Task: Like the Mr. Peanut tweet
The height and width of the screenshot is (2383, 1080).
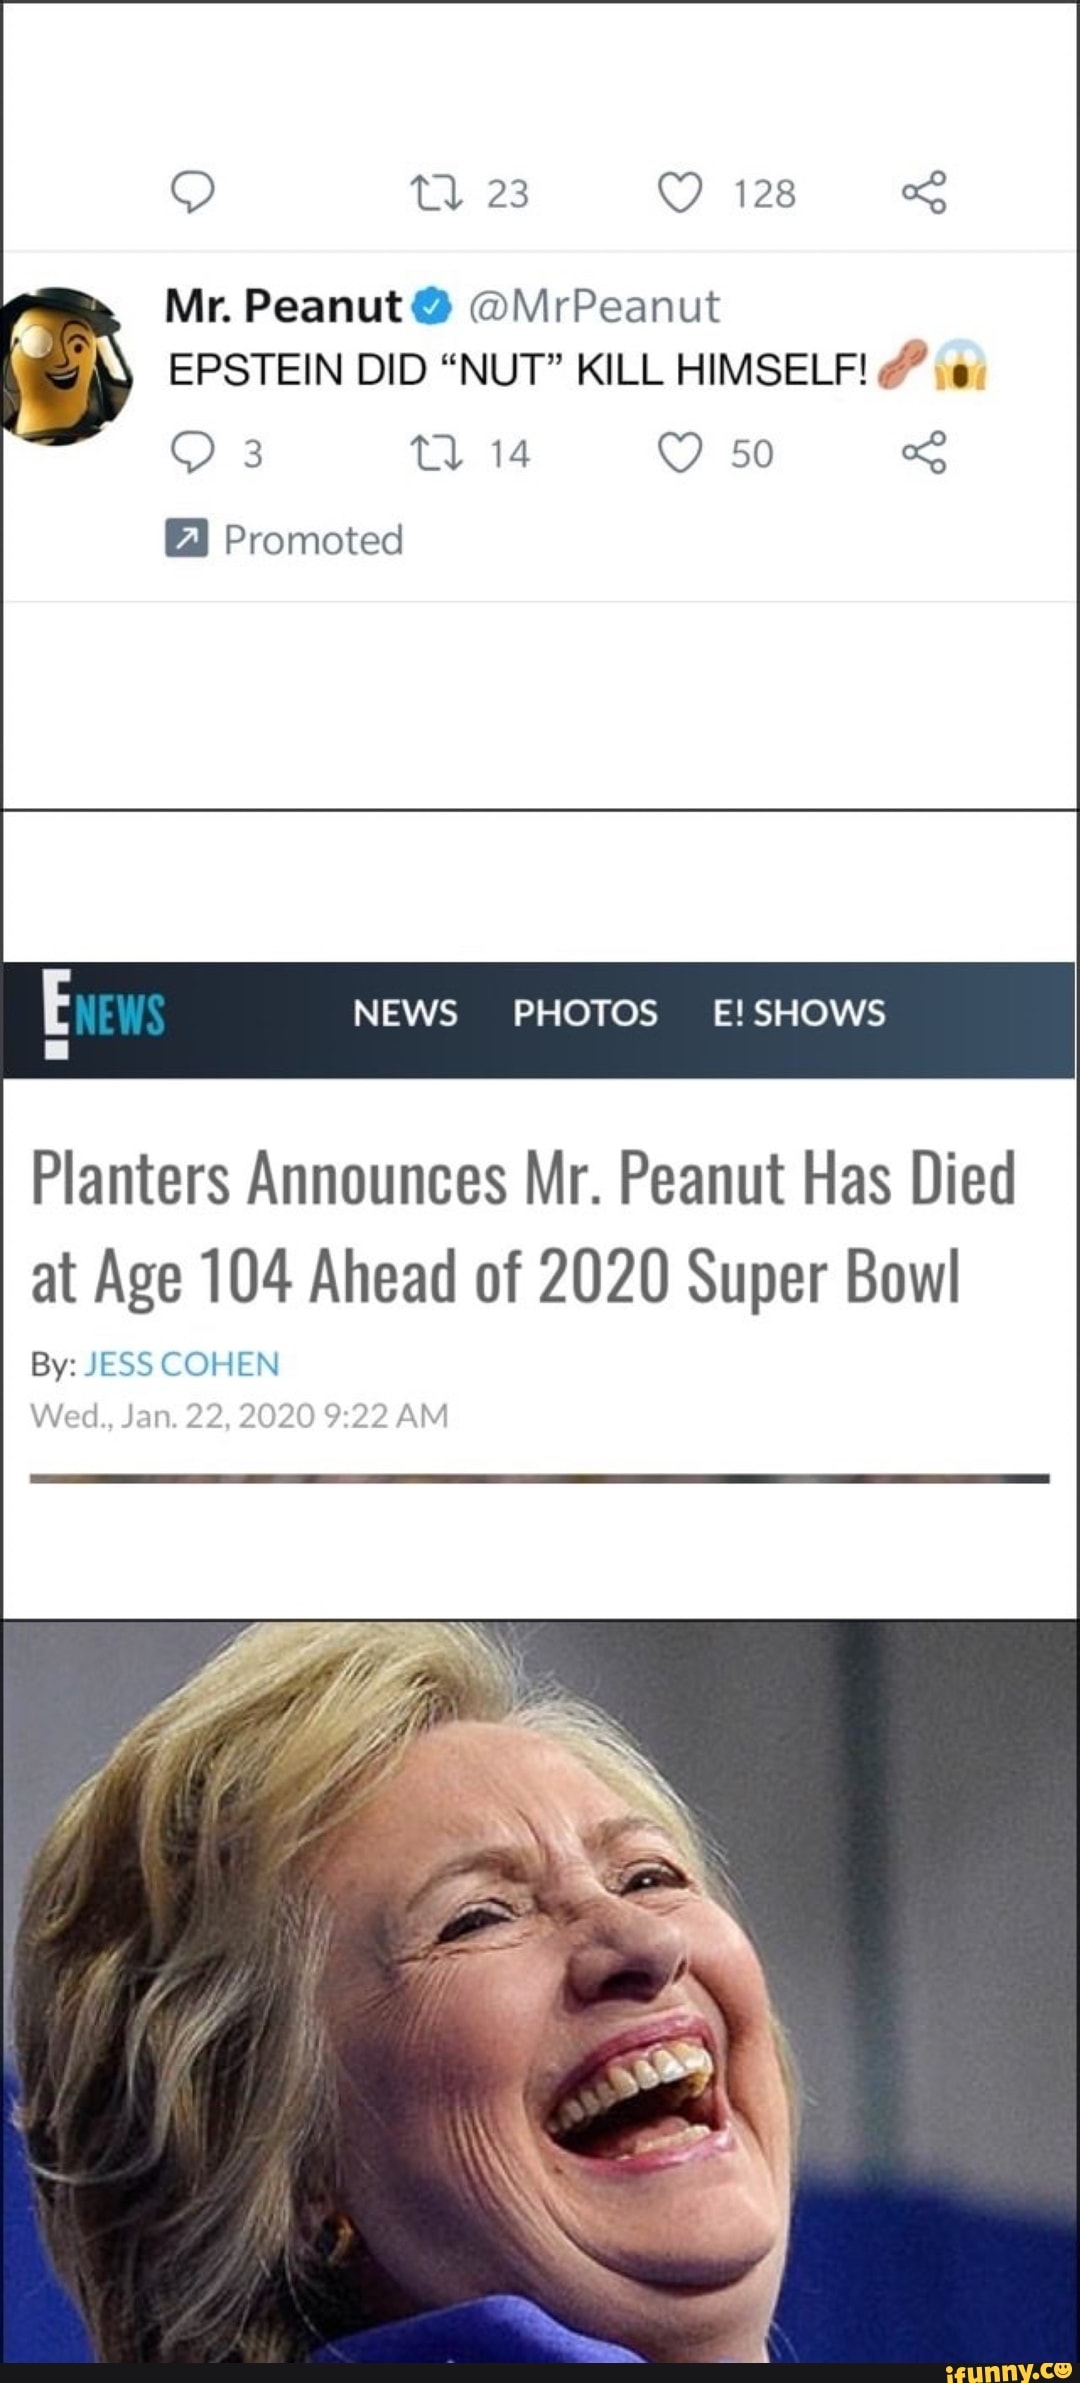Action: point(680,453)
